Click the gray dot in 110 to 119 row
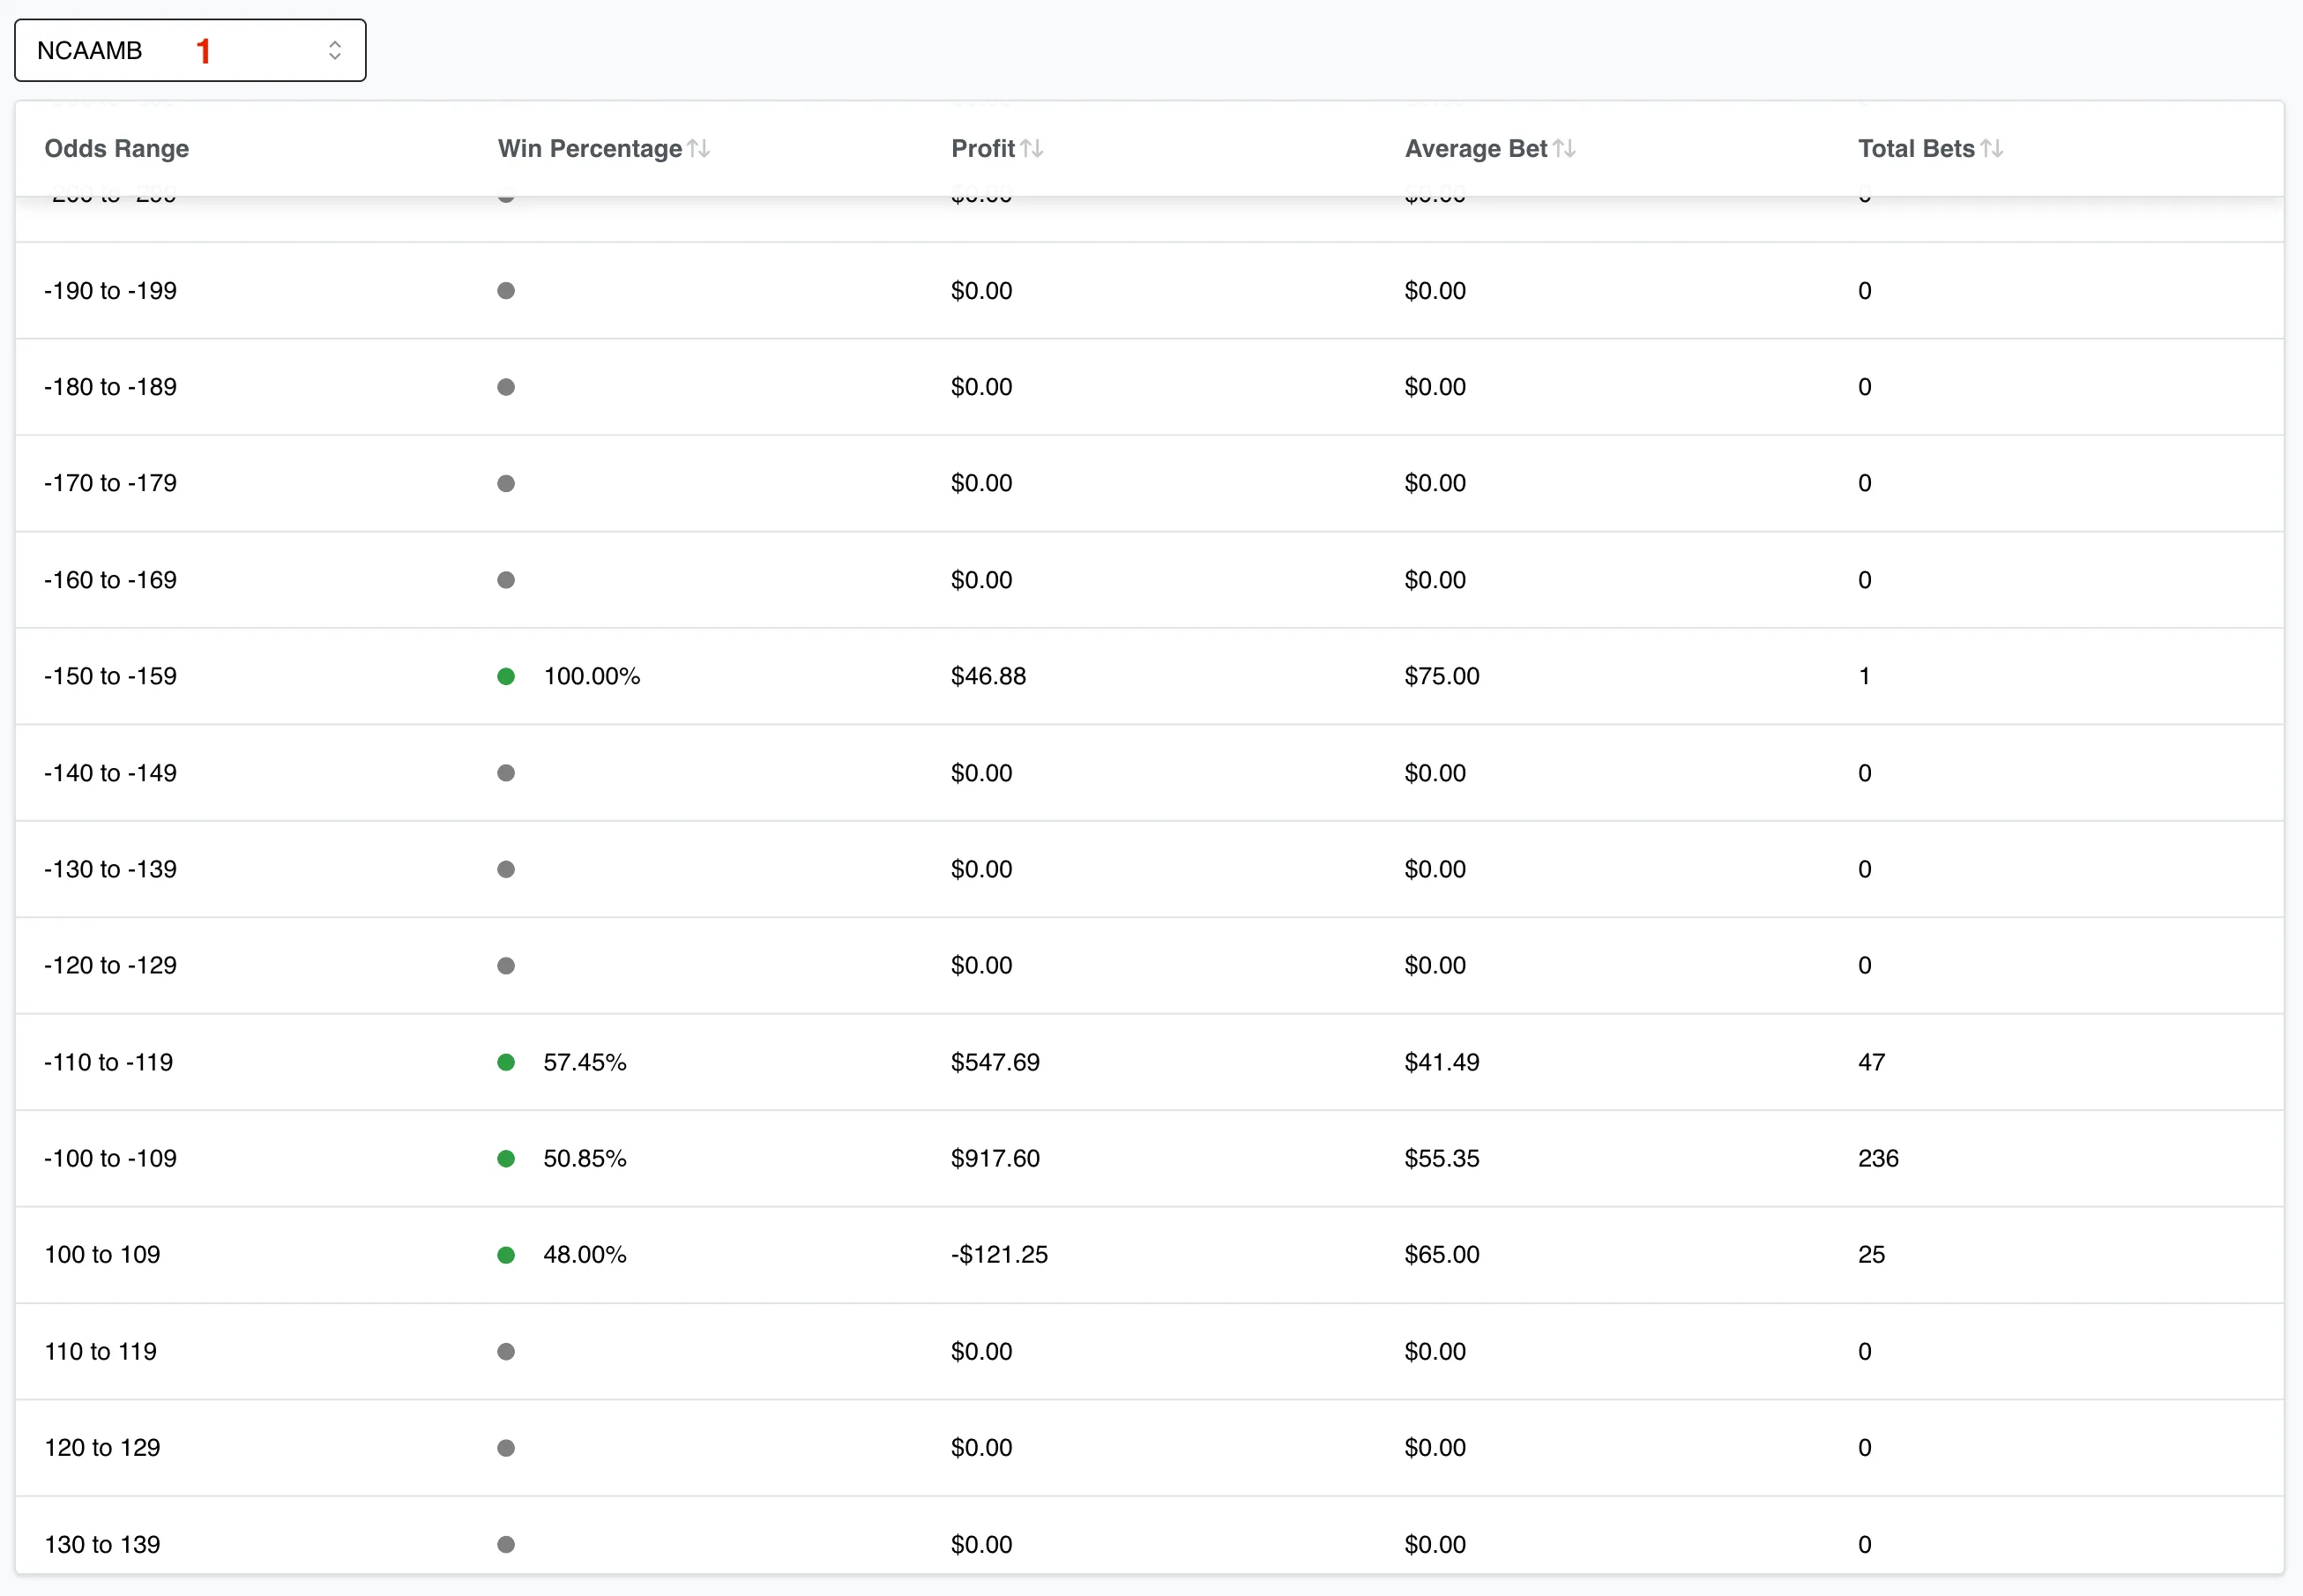 pyautogui.click(x=506, y=1352)
